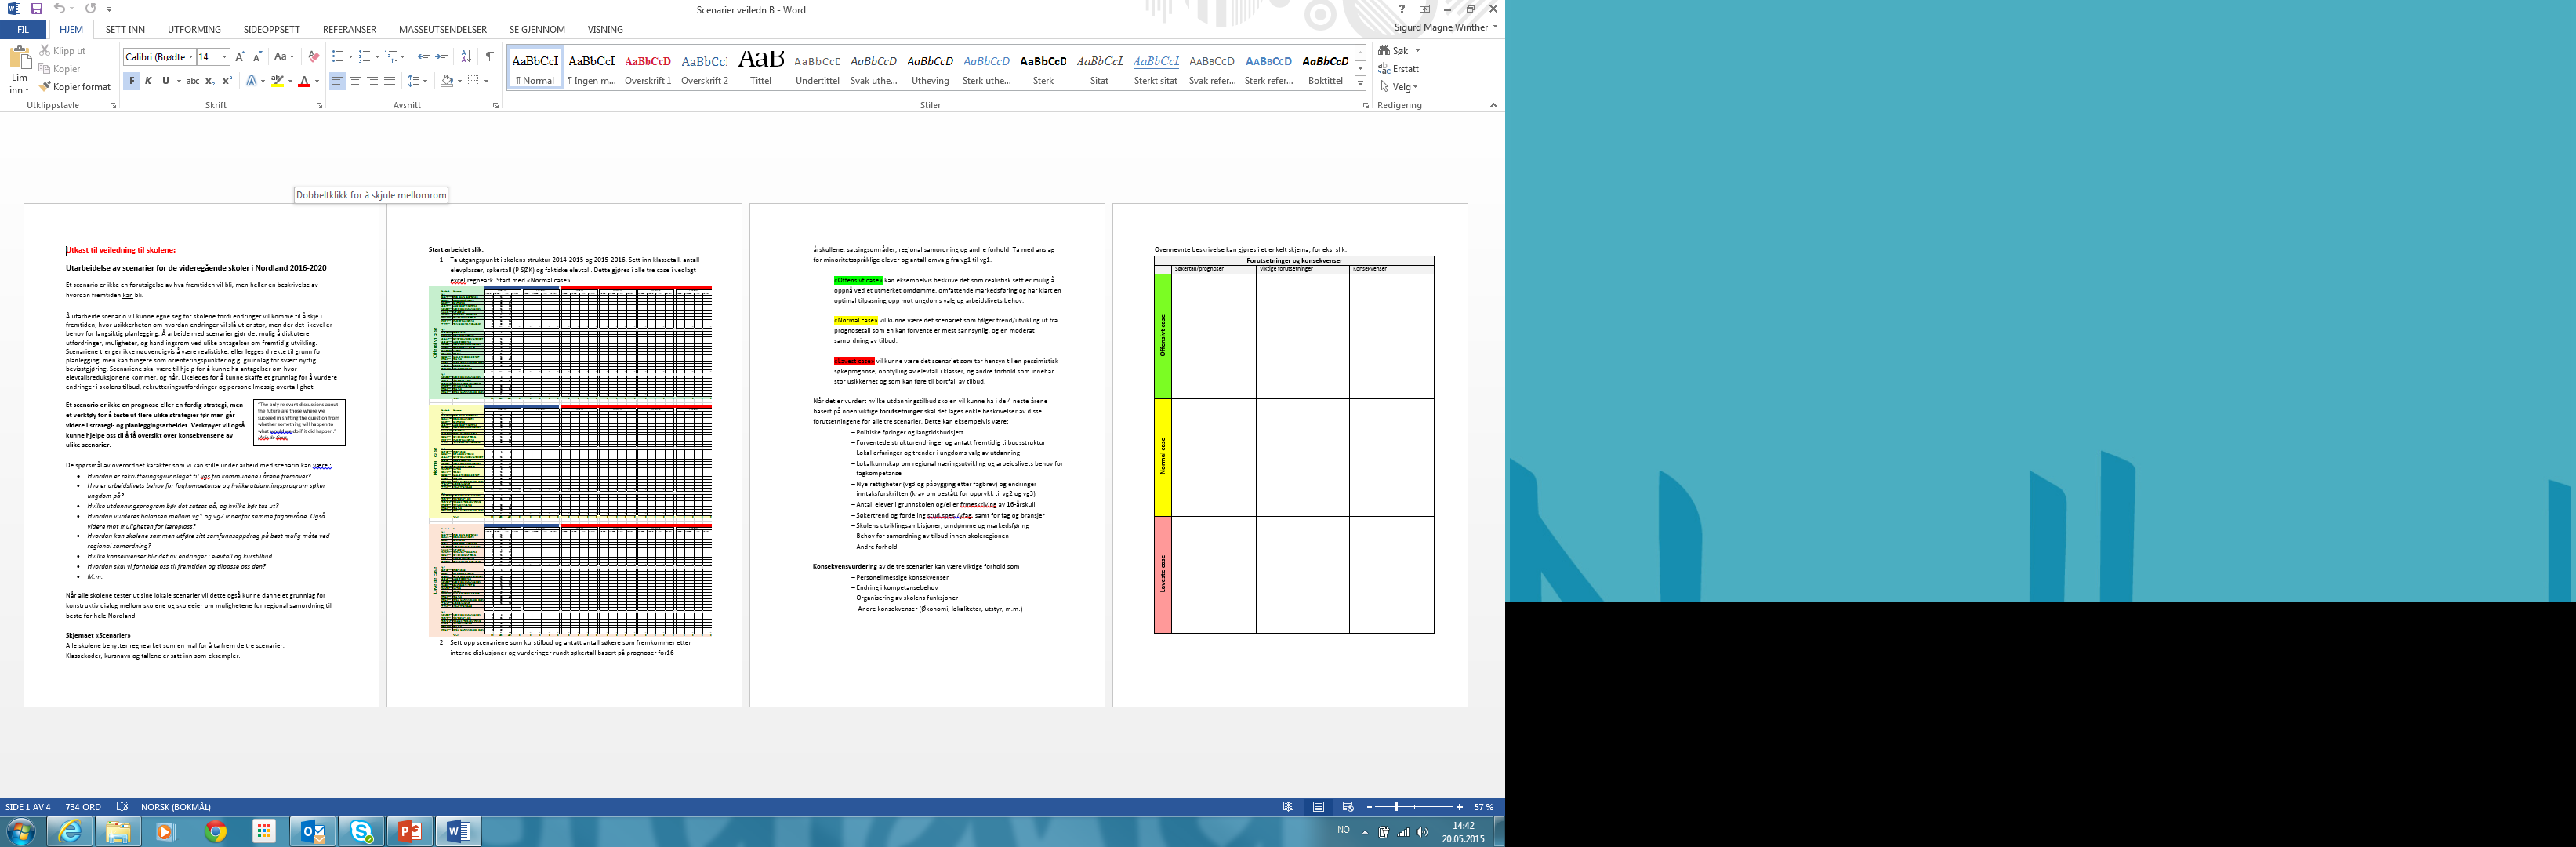Click the Redo arrow in quick access toolbar
Viewport: 2576px width, 847px height.
coord(90,9)
